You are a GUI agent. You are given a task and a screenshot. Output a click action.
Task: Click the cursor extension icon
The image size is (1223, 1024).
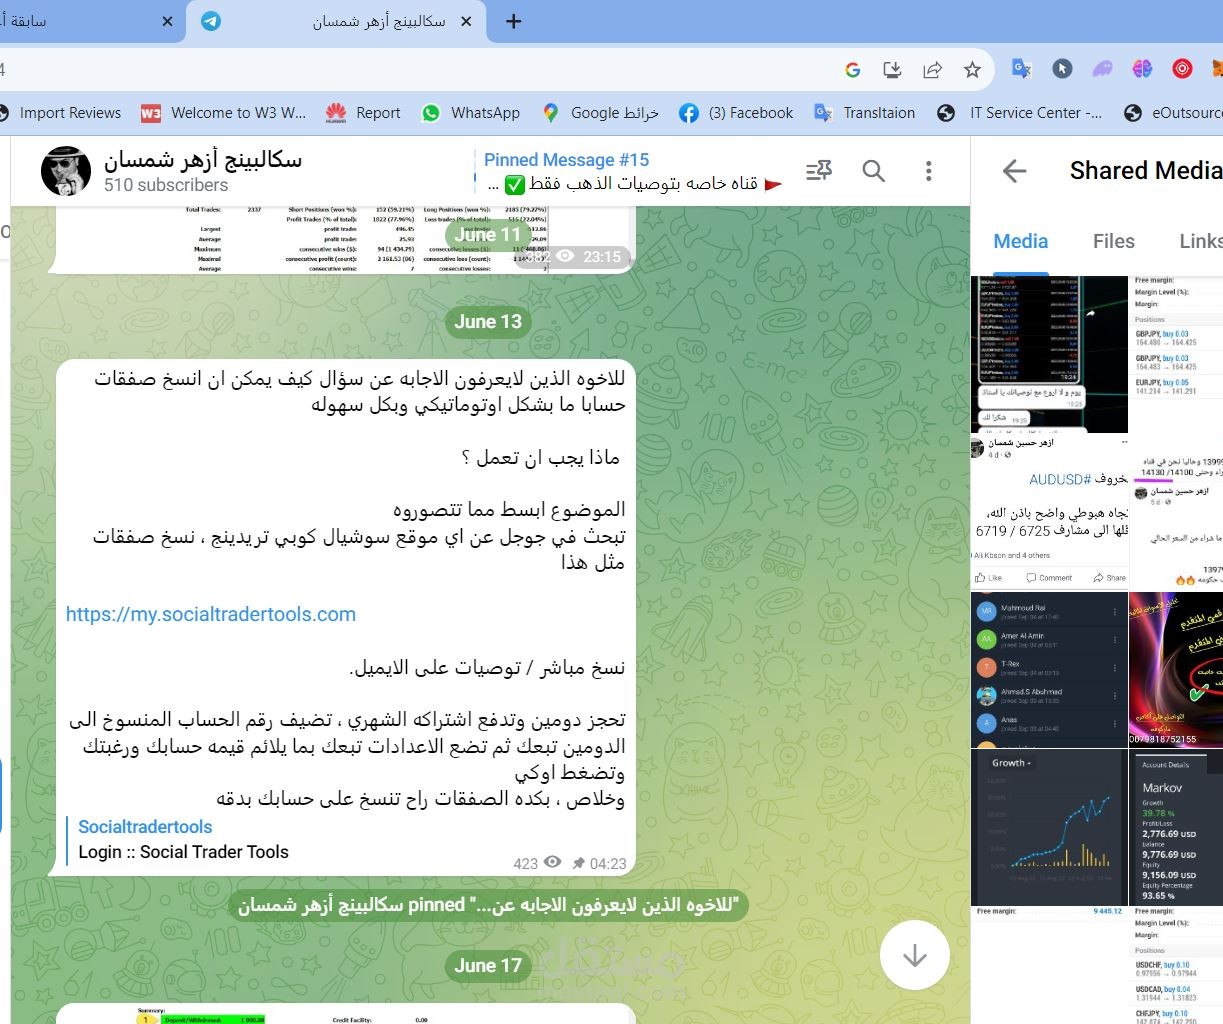tap(1062, 69)
